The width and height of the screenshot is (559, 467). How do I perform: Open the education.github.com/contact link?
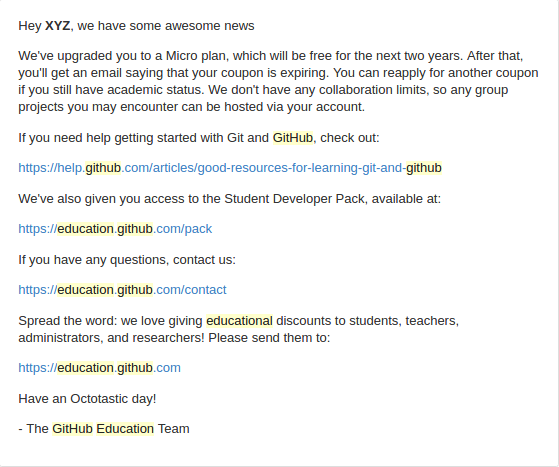[122, 290]
